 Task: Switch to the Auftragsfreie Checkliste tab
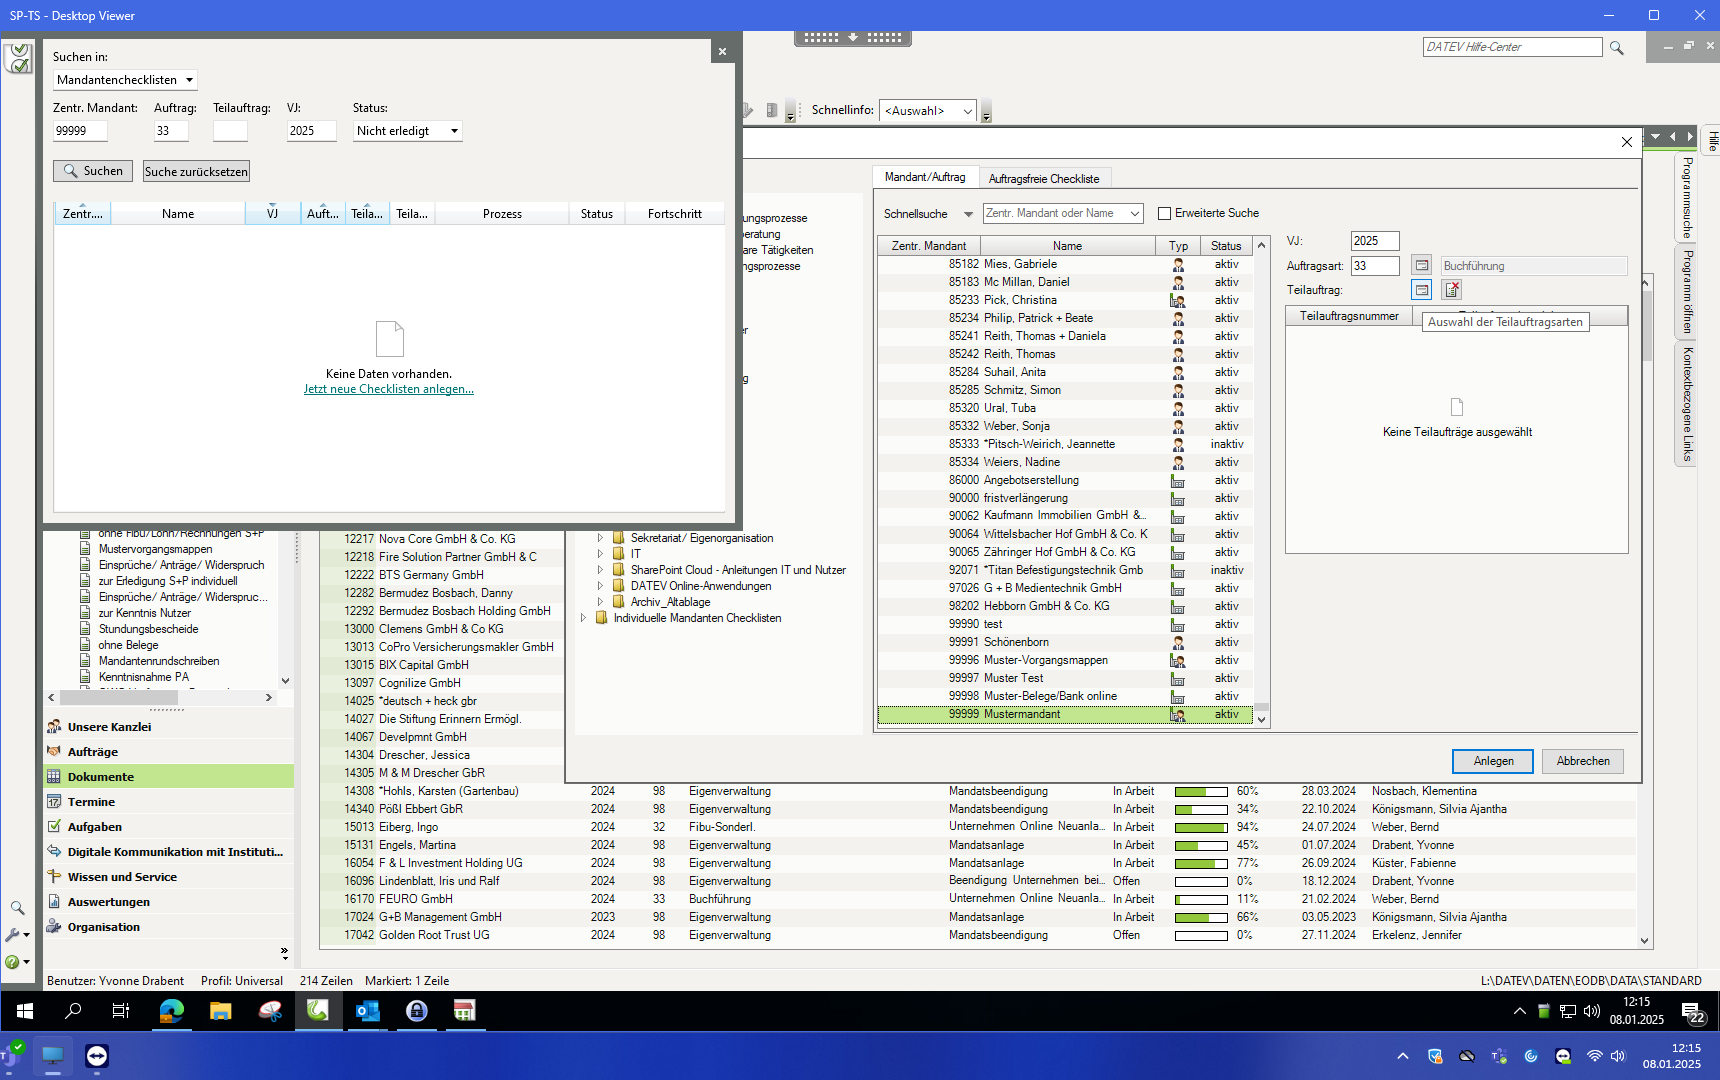1043,179
